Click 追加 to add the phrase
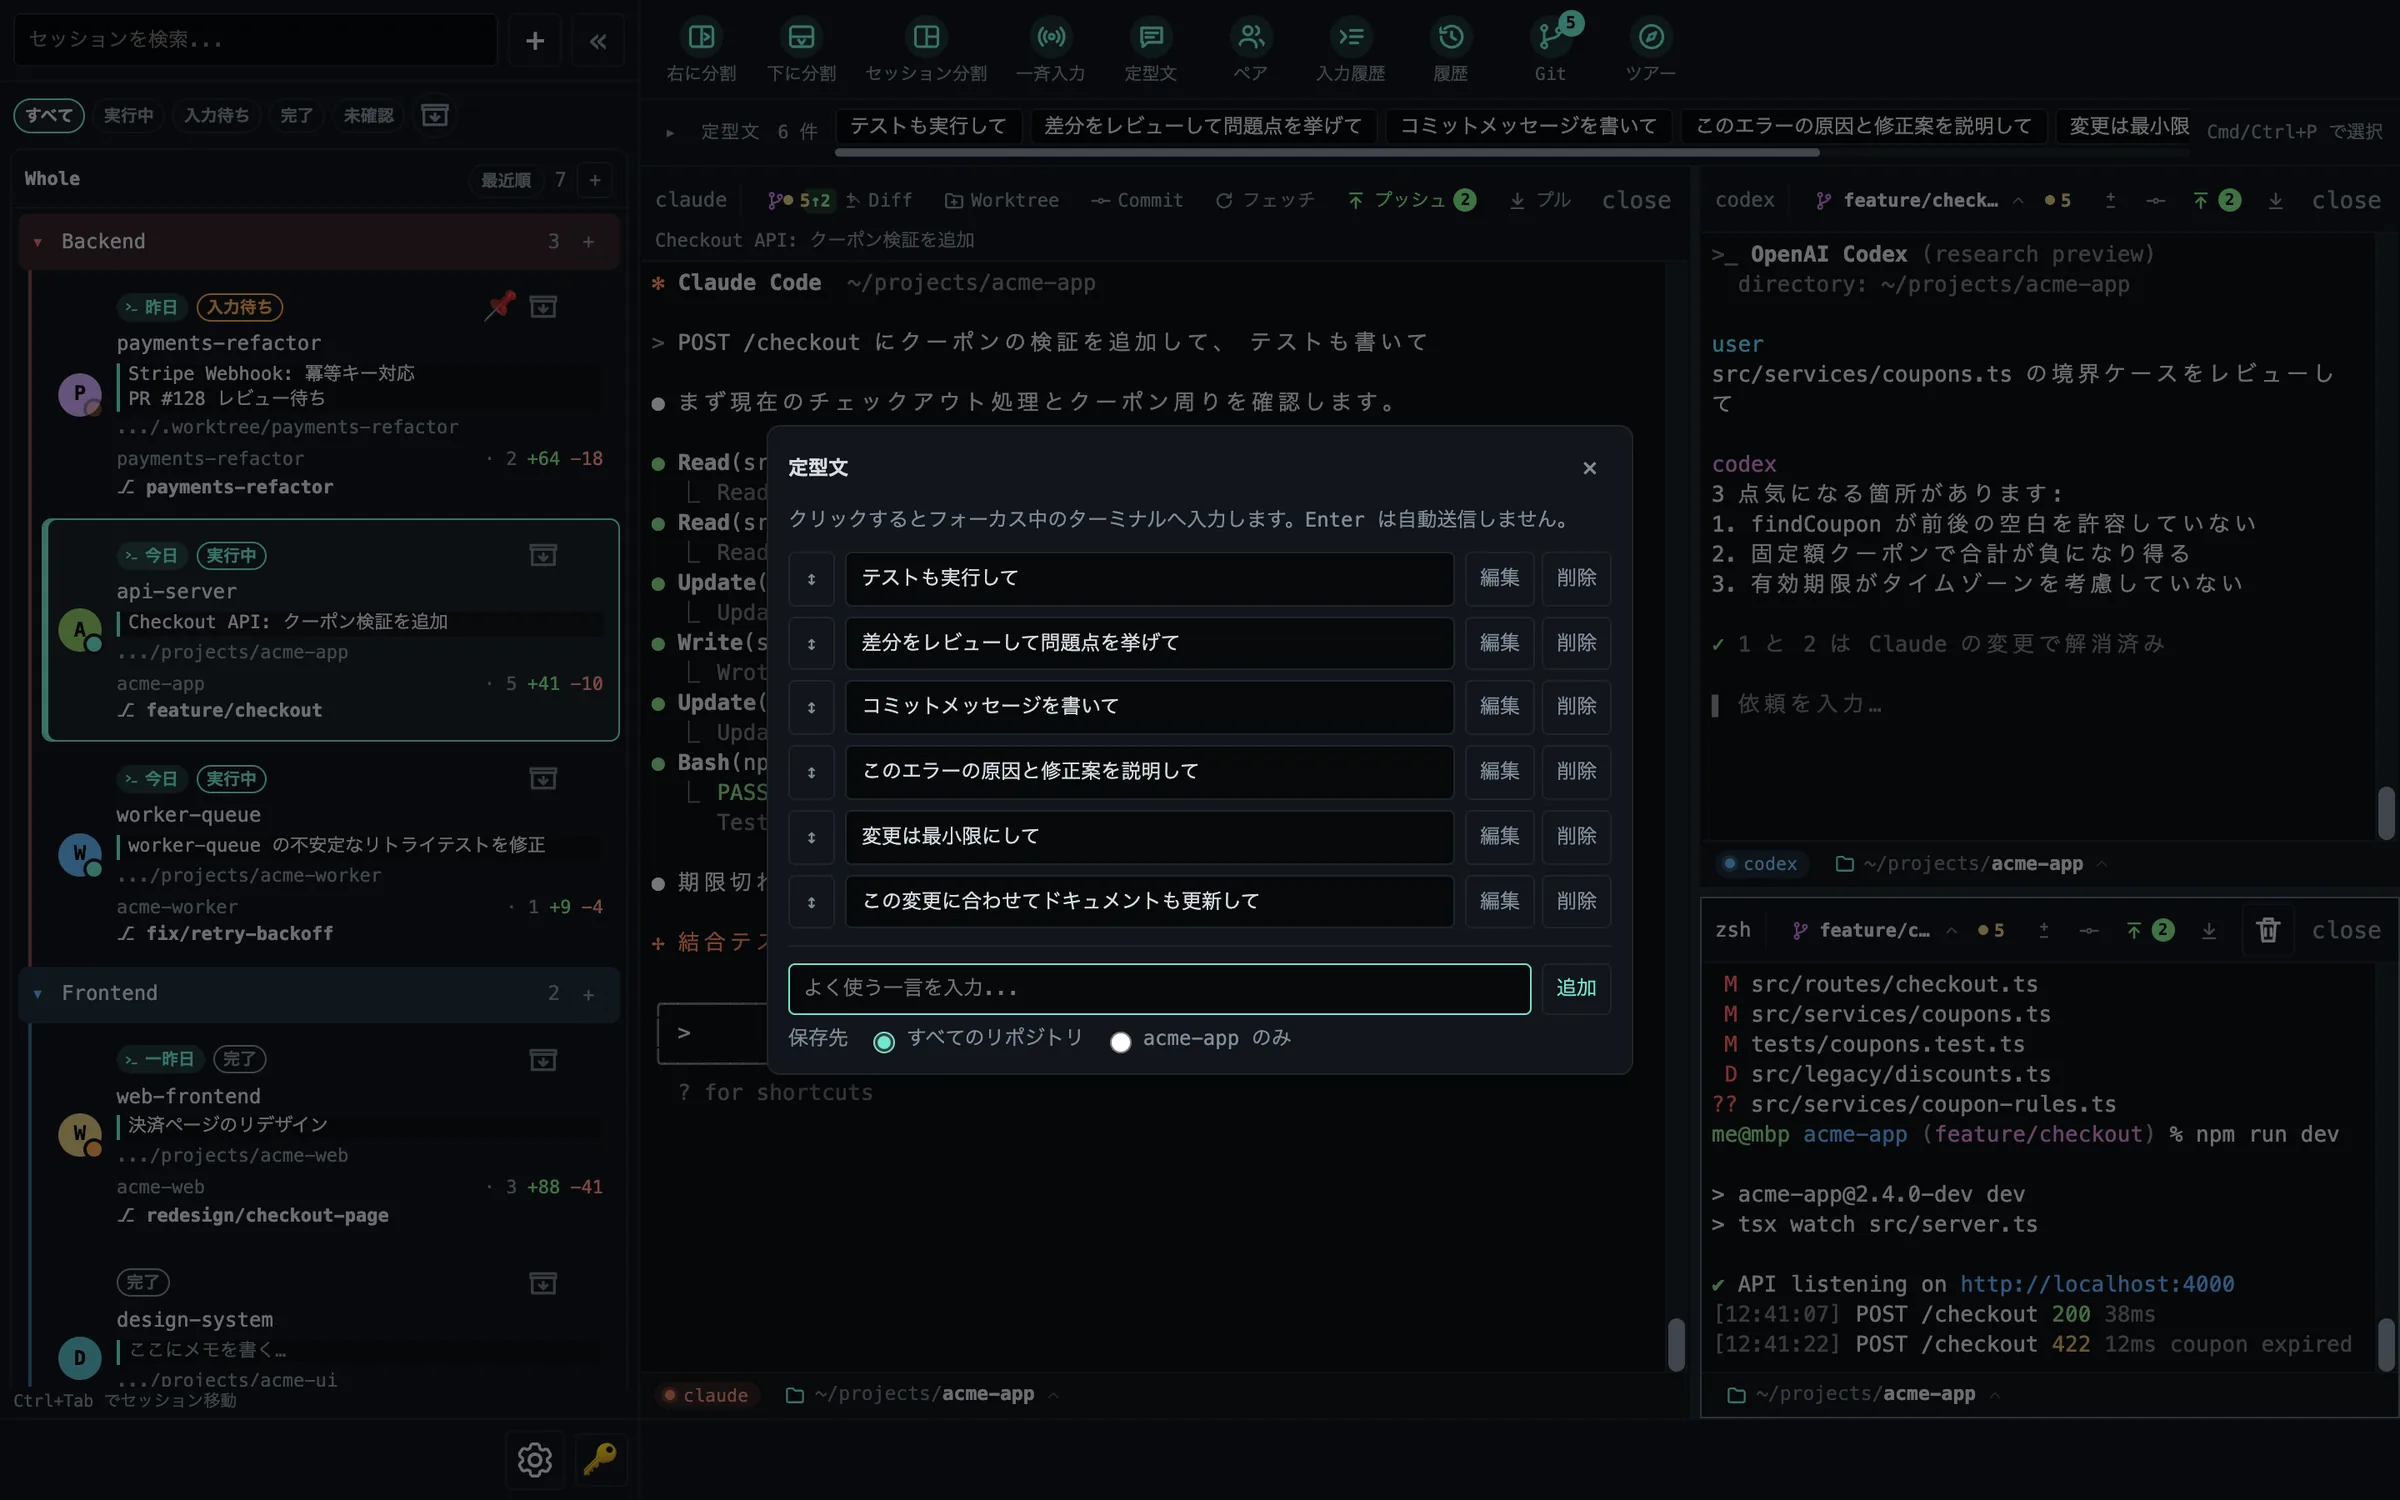Image resolution: width=2400 pixels, height=1500 pixels. coord(1576,988)
